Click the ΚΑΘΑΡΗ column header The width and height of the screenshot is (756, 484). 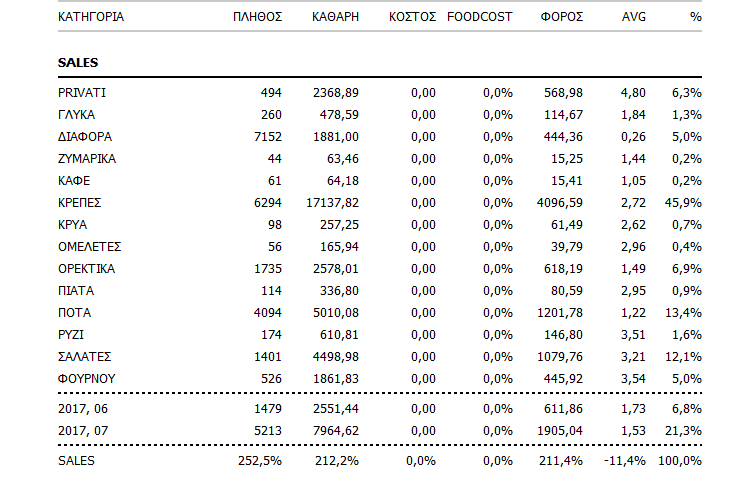coord(335,18)
